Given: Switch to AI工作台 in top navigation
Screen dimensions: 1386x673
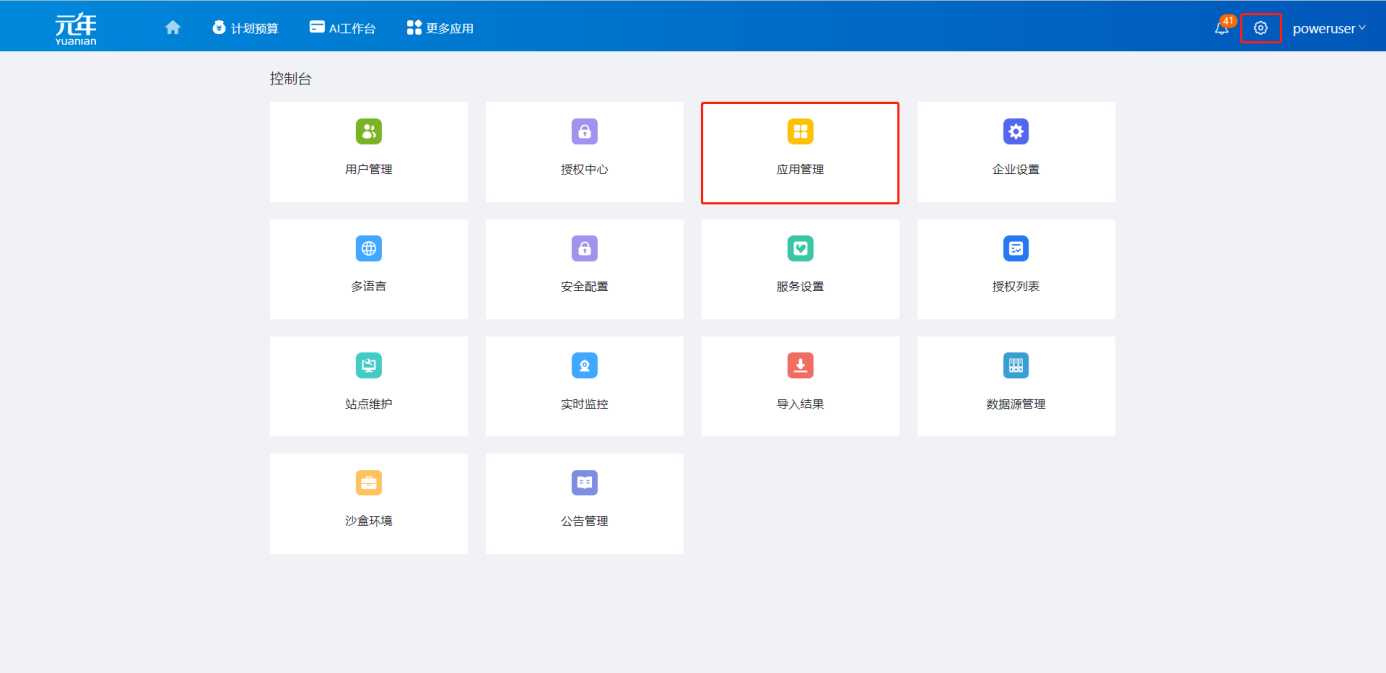Looking at the screenshot, I should click(x=342, y=28).
